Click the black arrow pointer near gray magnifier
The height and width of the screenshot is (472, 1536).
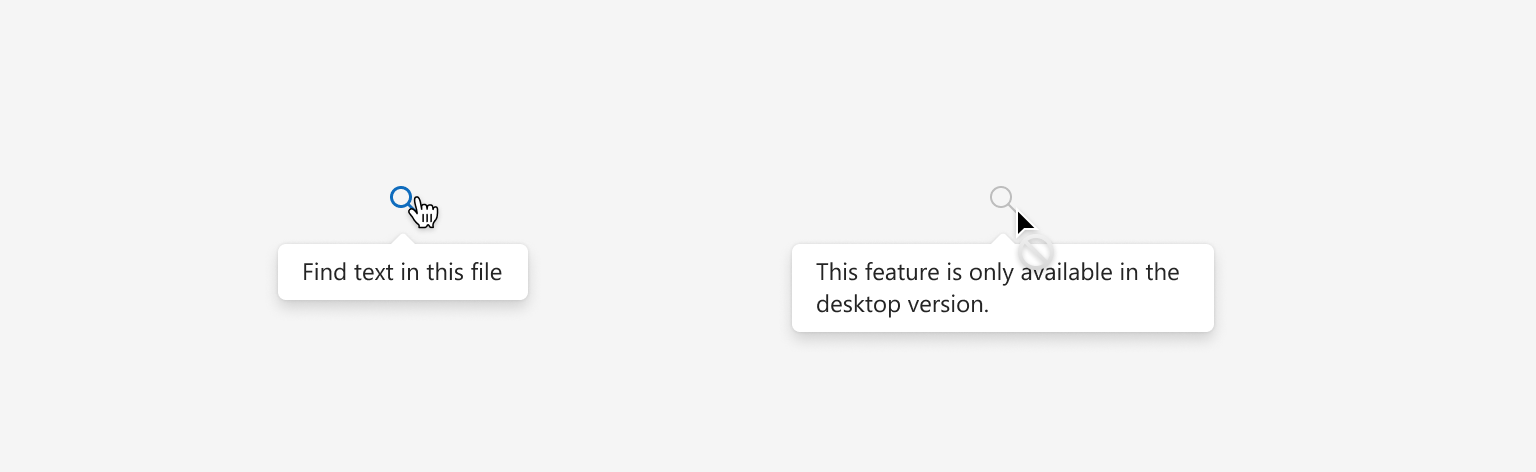point(1025,223)
